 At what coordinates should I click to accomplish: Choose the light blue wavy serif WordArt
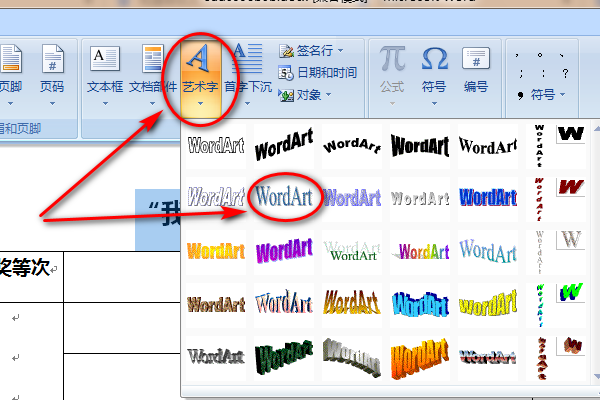[x=488, y=251]
